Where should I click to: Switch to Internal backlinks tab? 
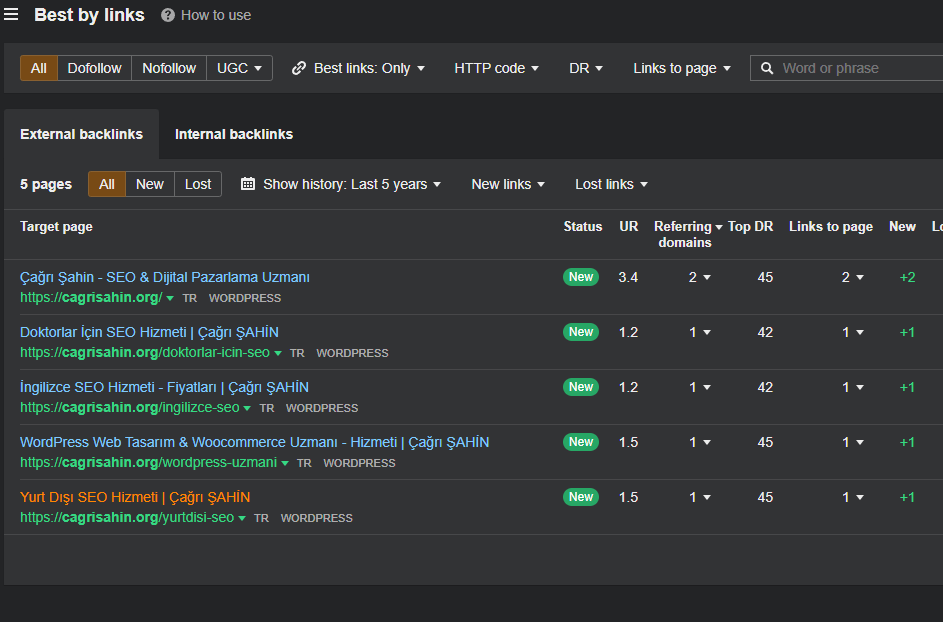(x=234, y=134)
